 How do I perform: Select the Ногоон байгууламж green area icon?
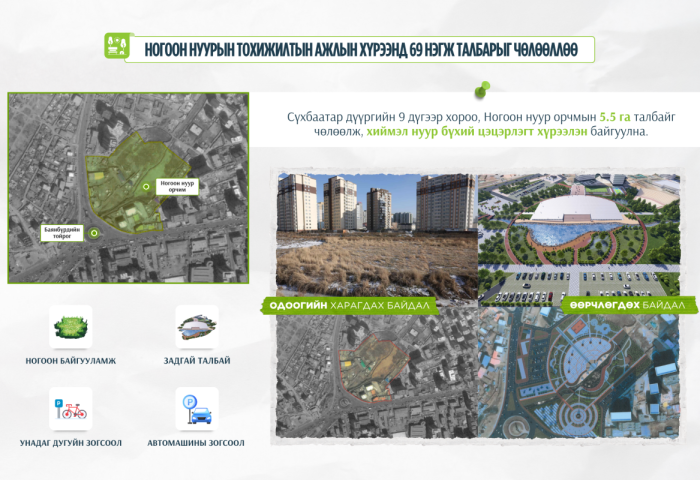(70, 328)
